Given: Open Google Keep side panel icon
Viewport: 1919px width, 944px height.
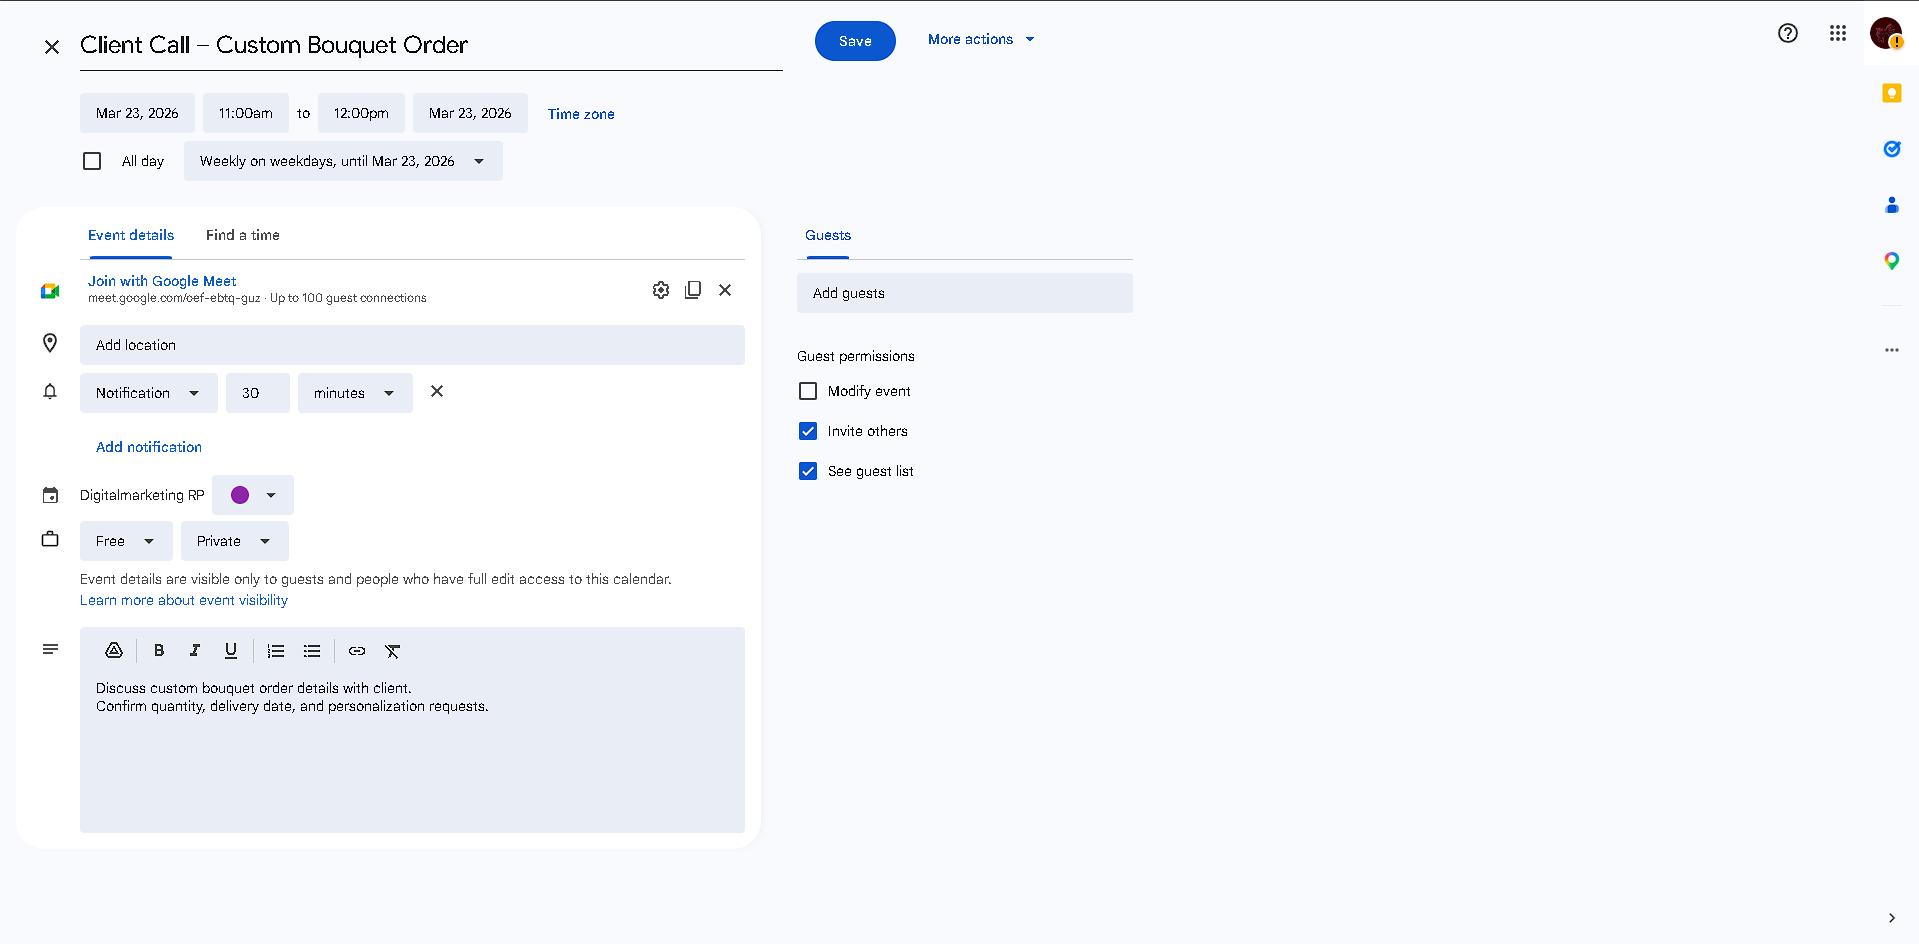Looking at the screenshot, I should coord(1891,93).
